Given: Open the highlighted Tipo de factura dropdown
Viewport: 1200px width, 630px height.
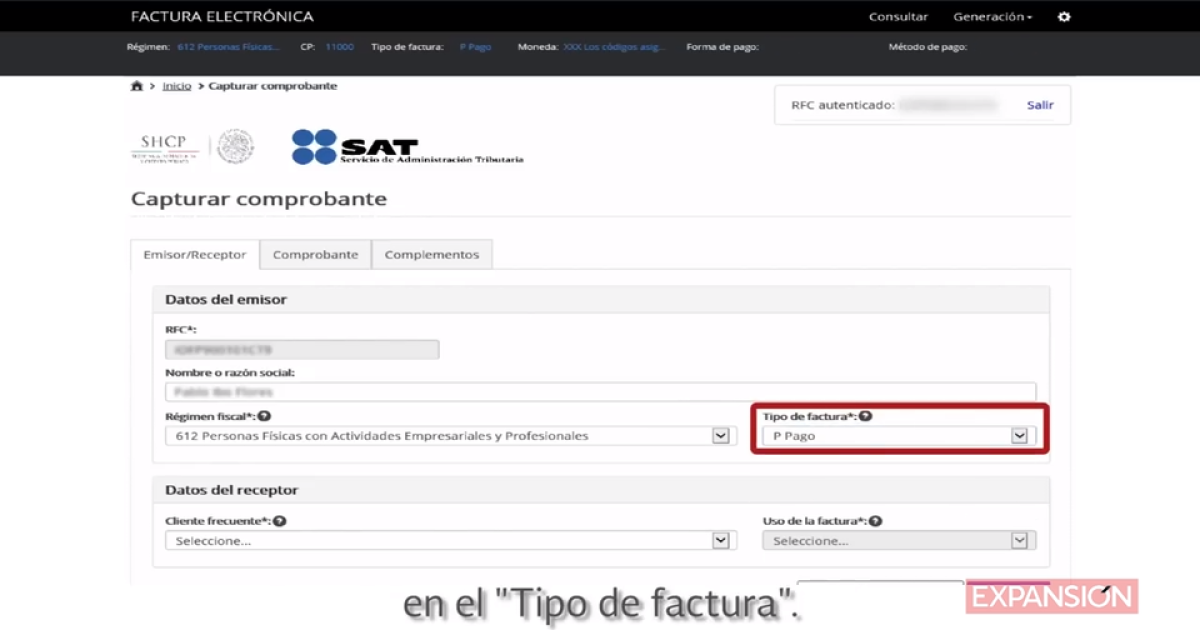Looking at the screenshot, I should [x=1019, y=435].
